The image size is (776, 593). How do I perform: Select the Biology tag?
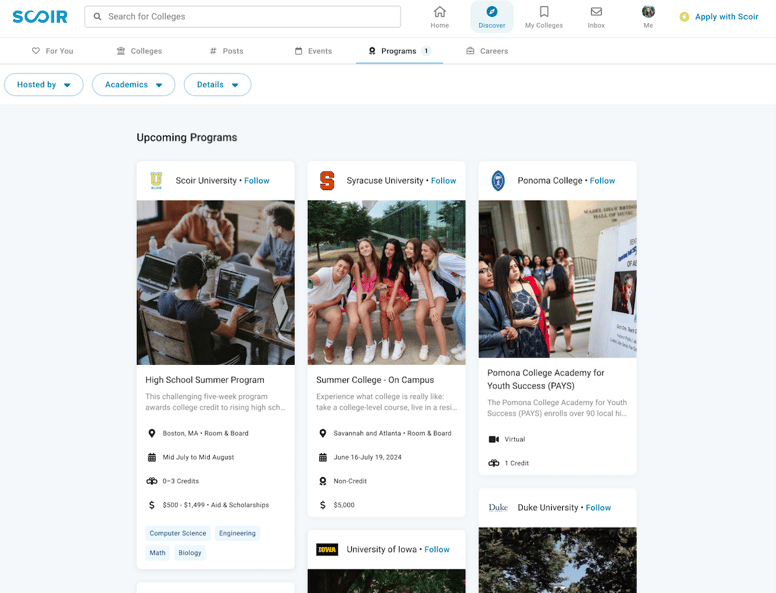click(190, 552)
